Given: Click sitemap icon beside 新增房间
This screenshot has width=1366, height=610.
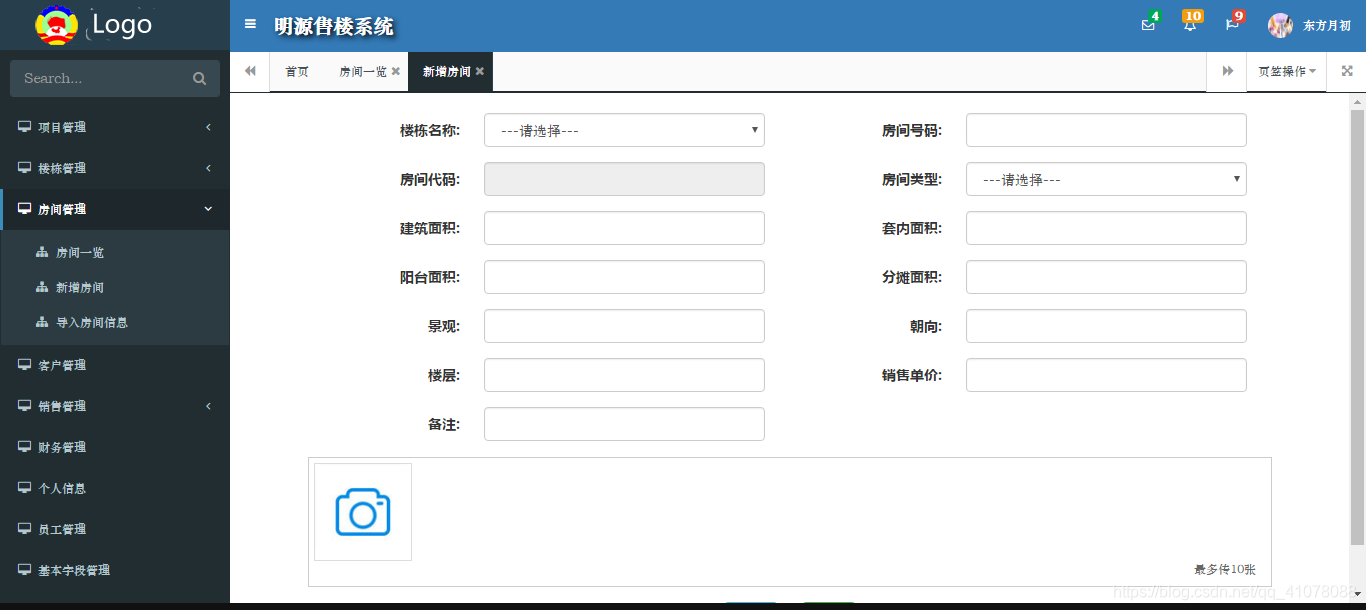Looking at the screenshot, I should pos(42,287).
